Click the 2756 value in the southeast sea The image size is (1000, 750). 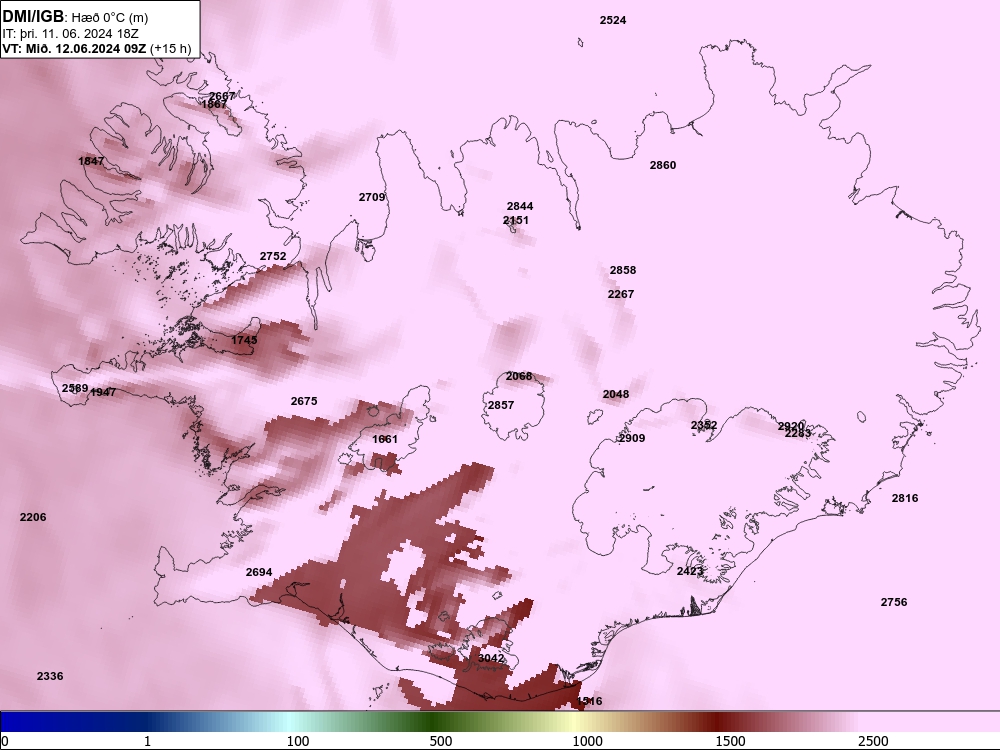coord(893,602)
